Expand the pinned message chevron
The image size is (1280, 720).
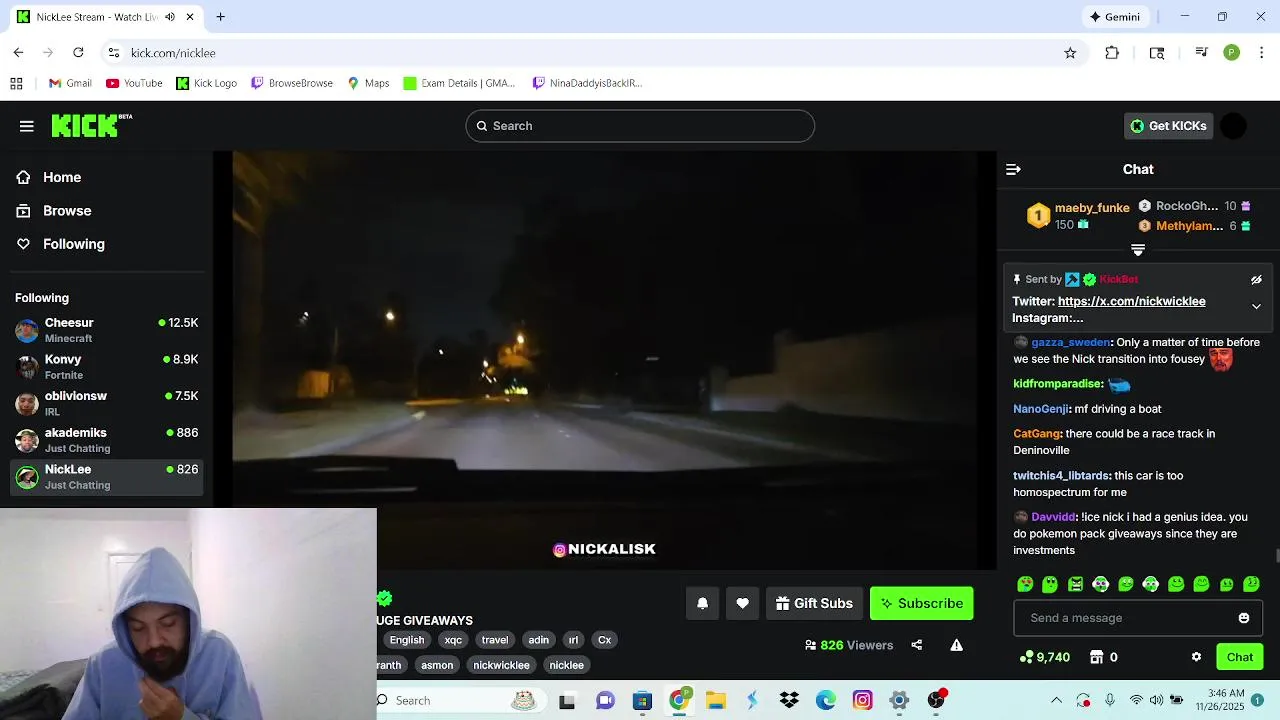click(x=1256, y=307)
